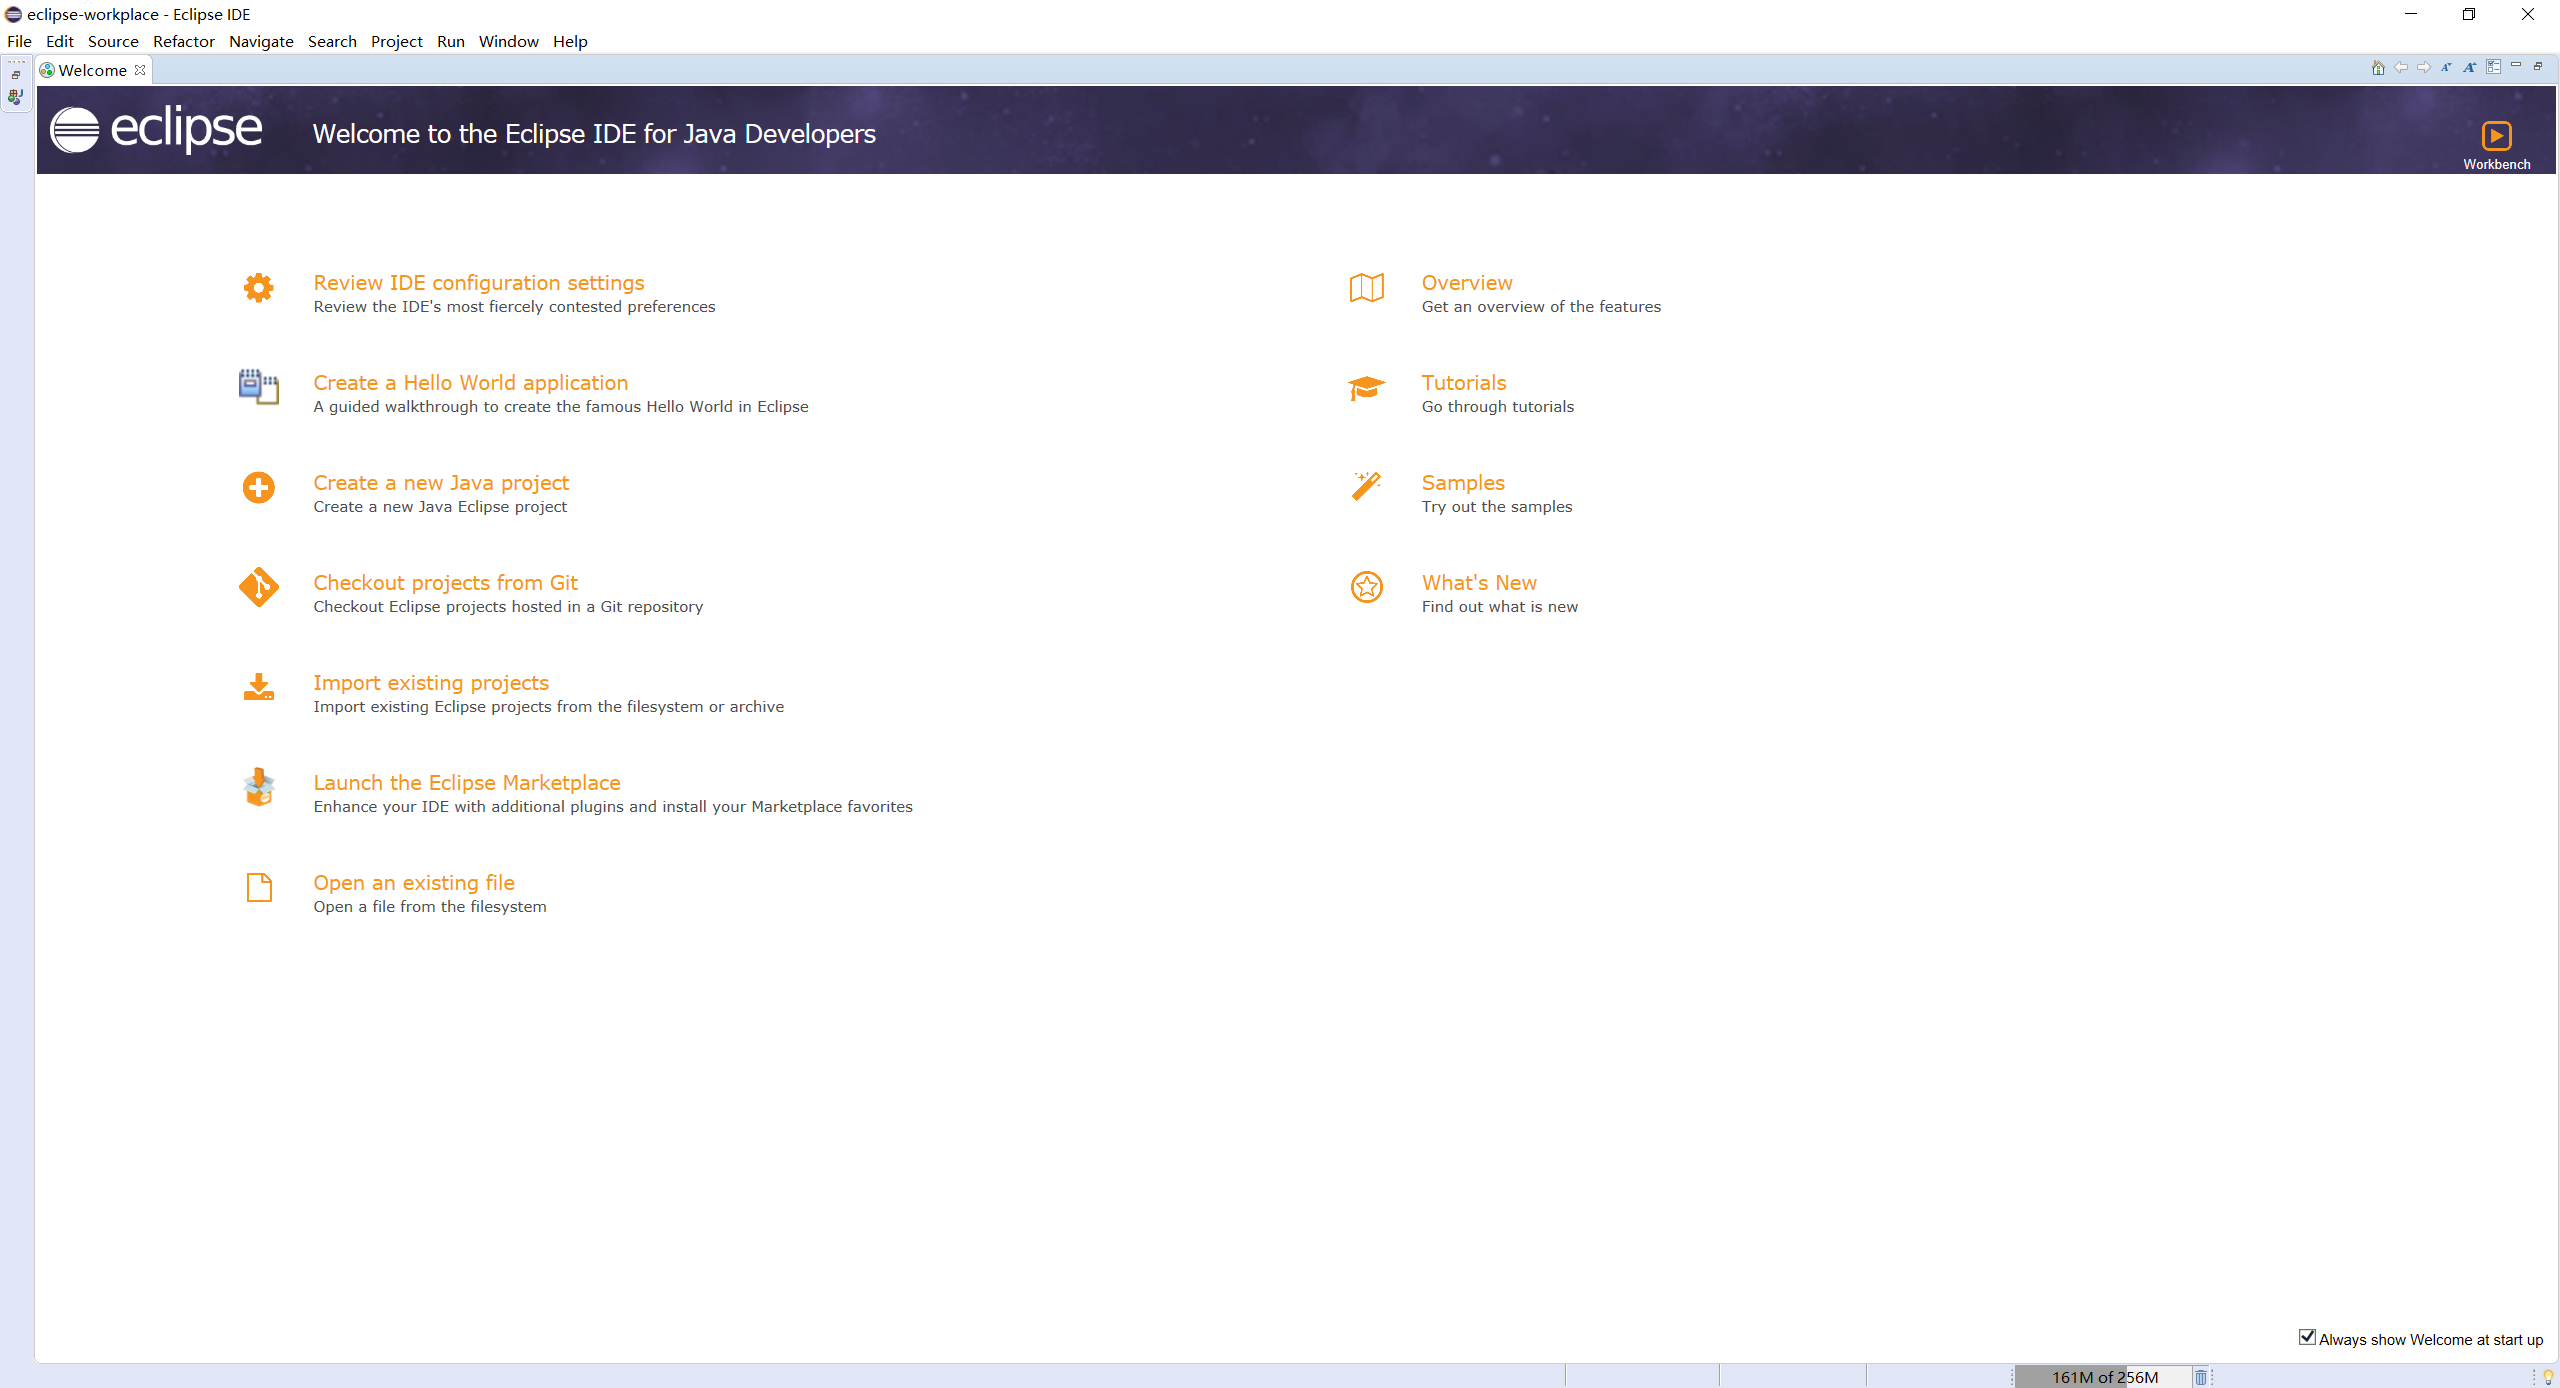Magnify font size with large A icon
The width and height of the screenshot is (2560, 1388).
[x=2469, y=68]
